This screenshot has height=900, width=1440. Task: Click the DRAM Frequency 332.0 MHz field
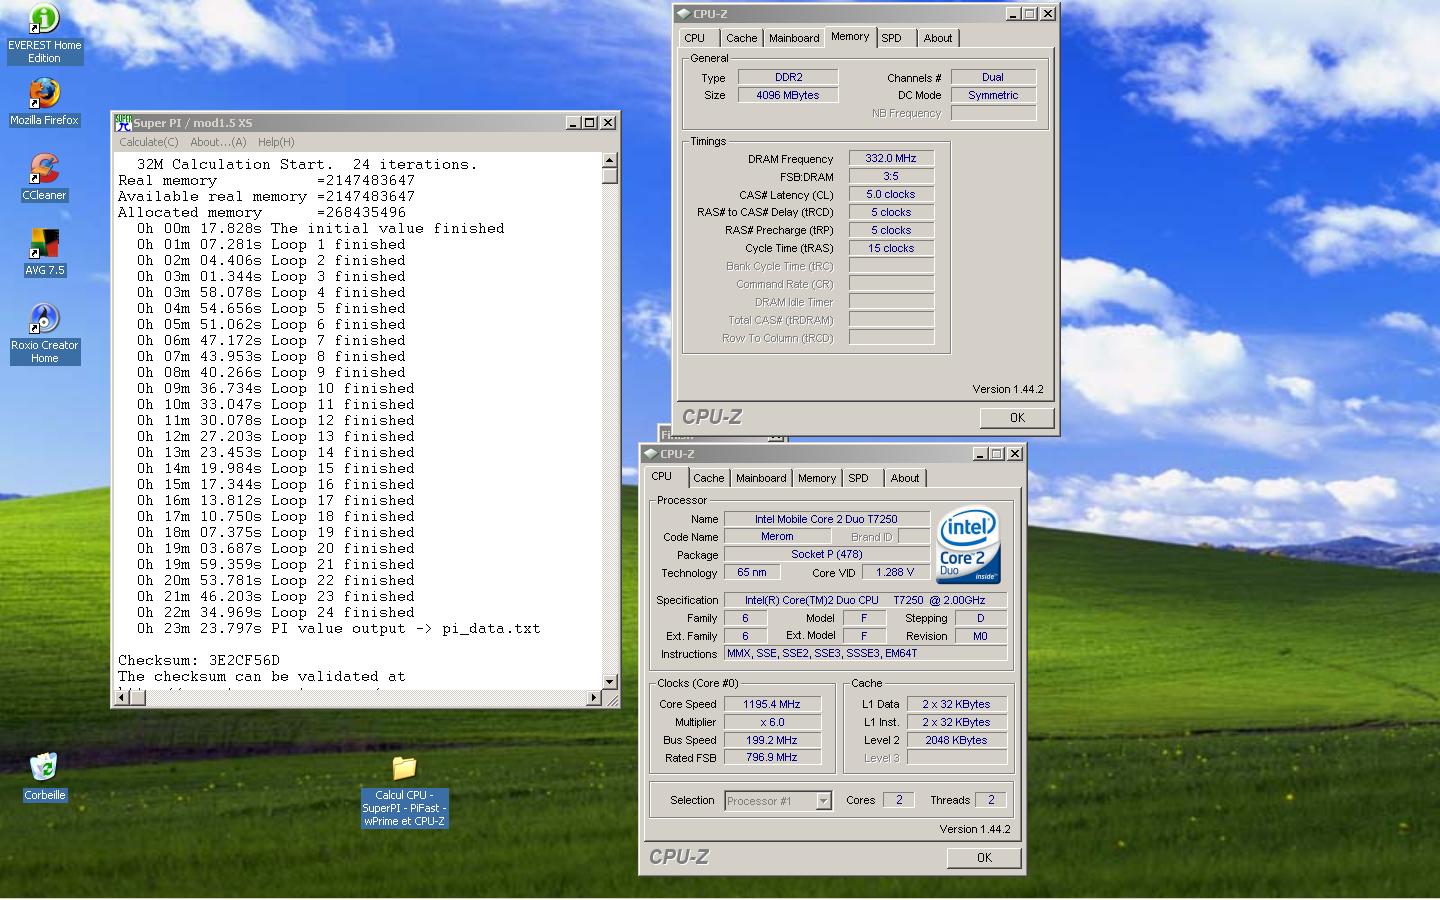click(x=891, y=158)
